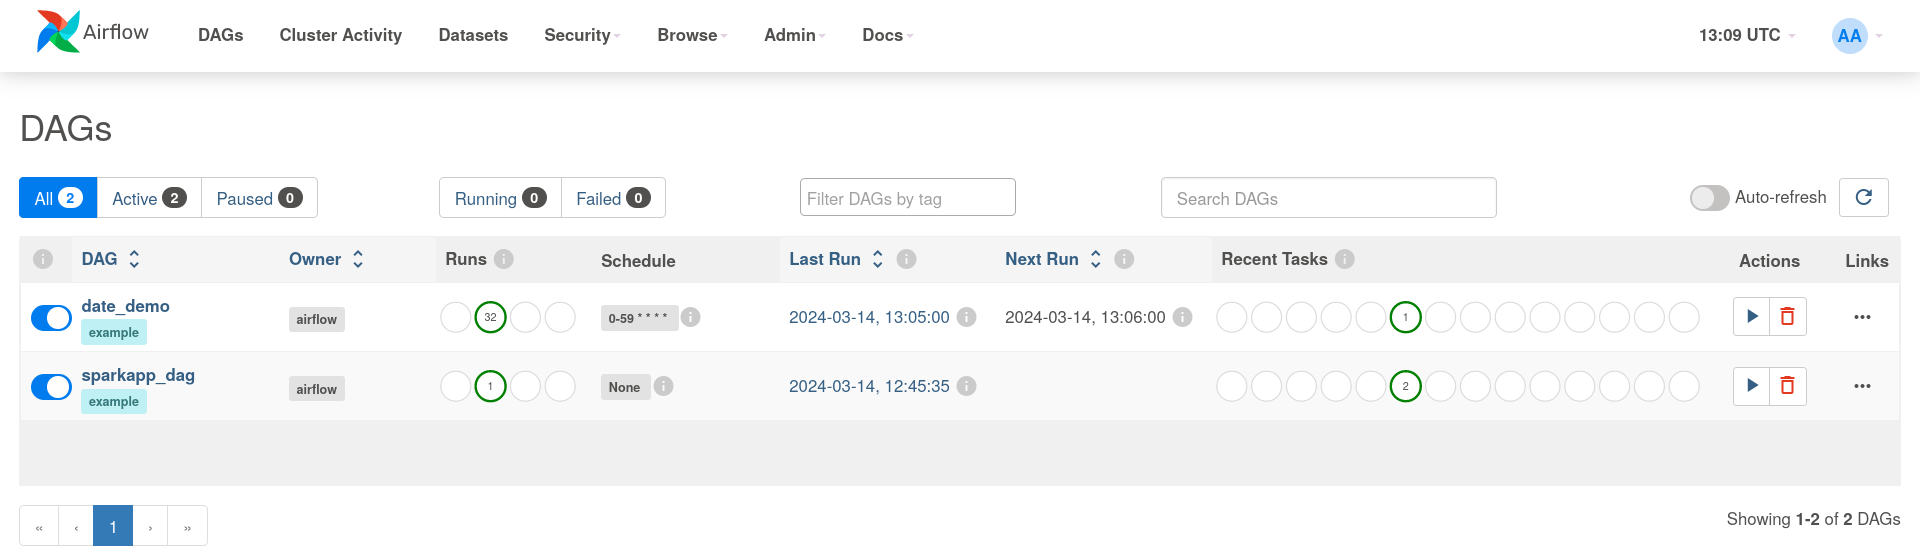Pause the sparkapp_dag toggle switch
This screenshot has width=1920, height=552.
click(x=51, y=387)
